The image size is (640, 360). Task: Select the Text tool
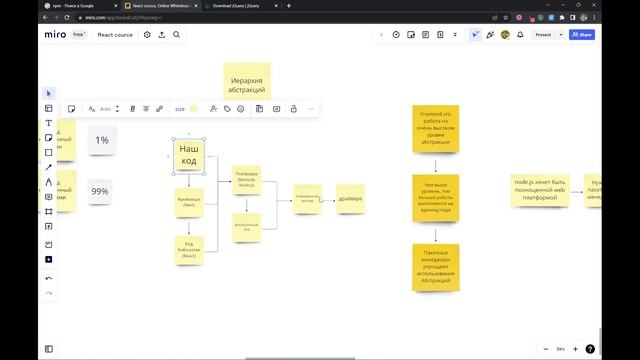click(49, 123)
